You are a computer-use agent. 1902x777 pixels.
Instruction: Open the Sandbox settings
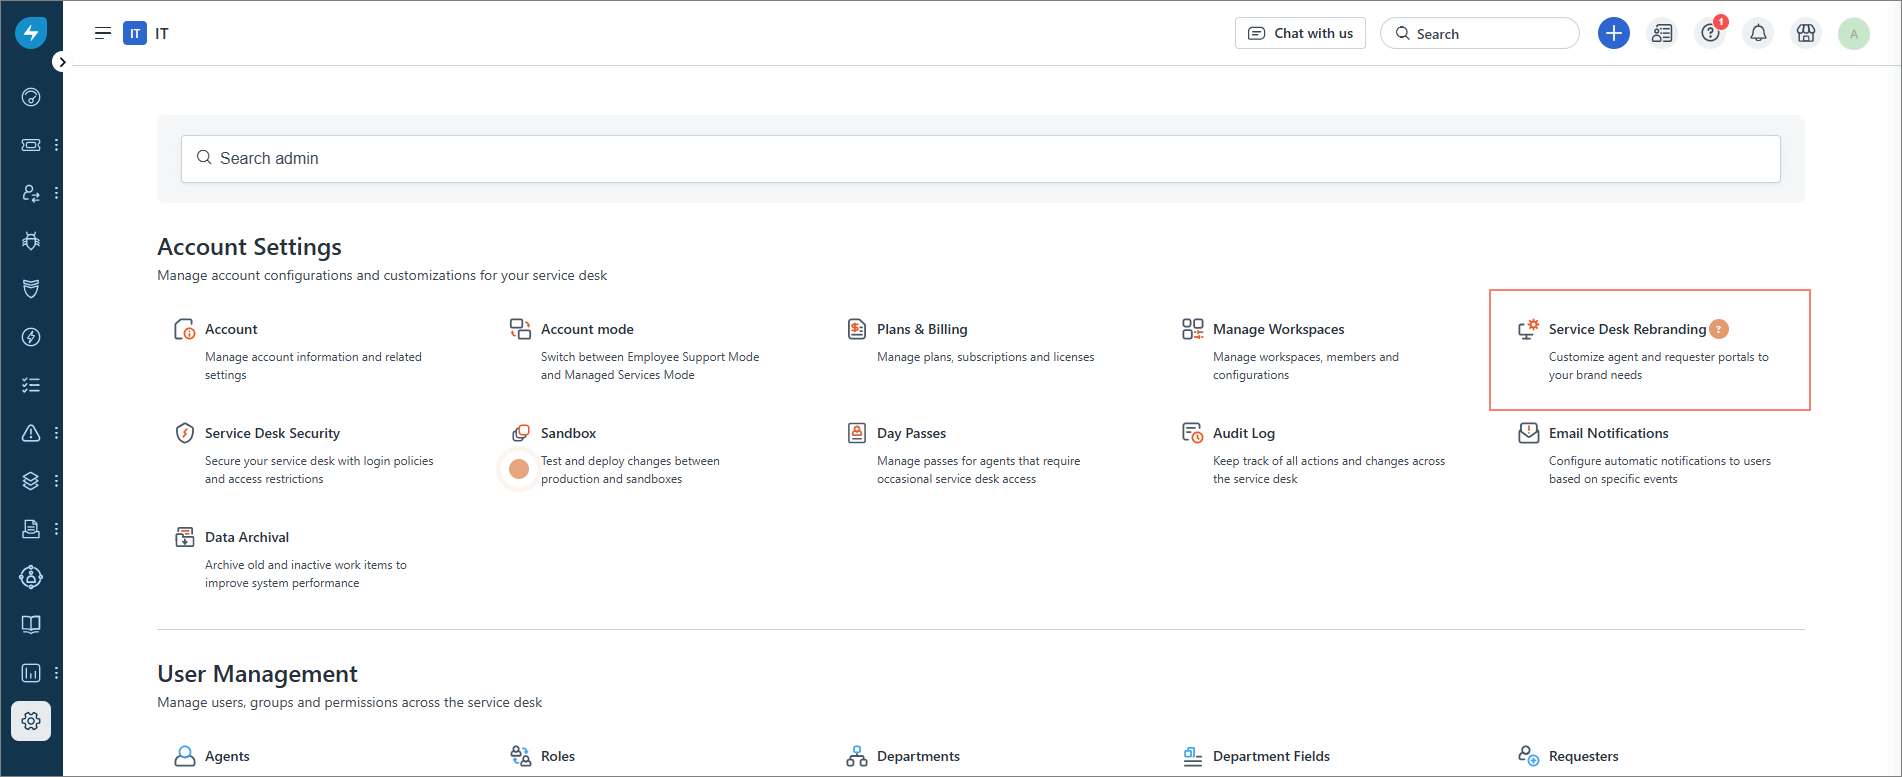click(568, 433)
